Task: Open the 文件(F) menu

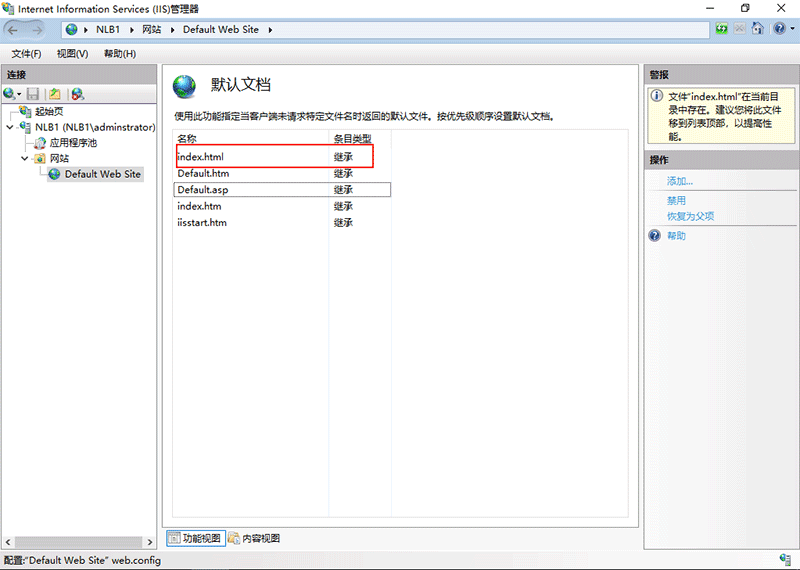Action: point(27,54)
